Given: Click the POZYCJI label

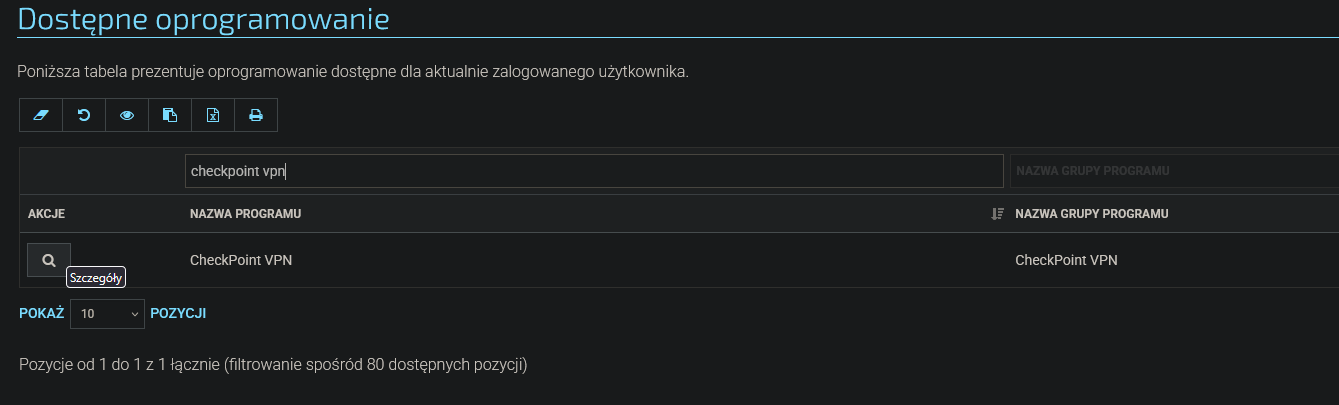Looking at the screenshot, I should (178, 314).
